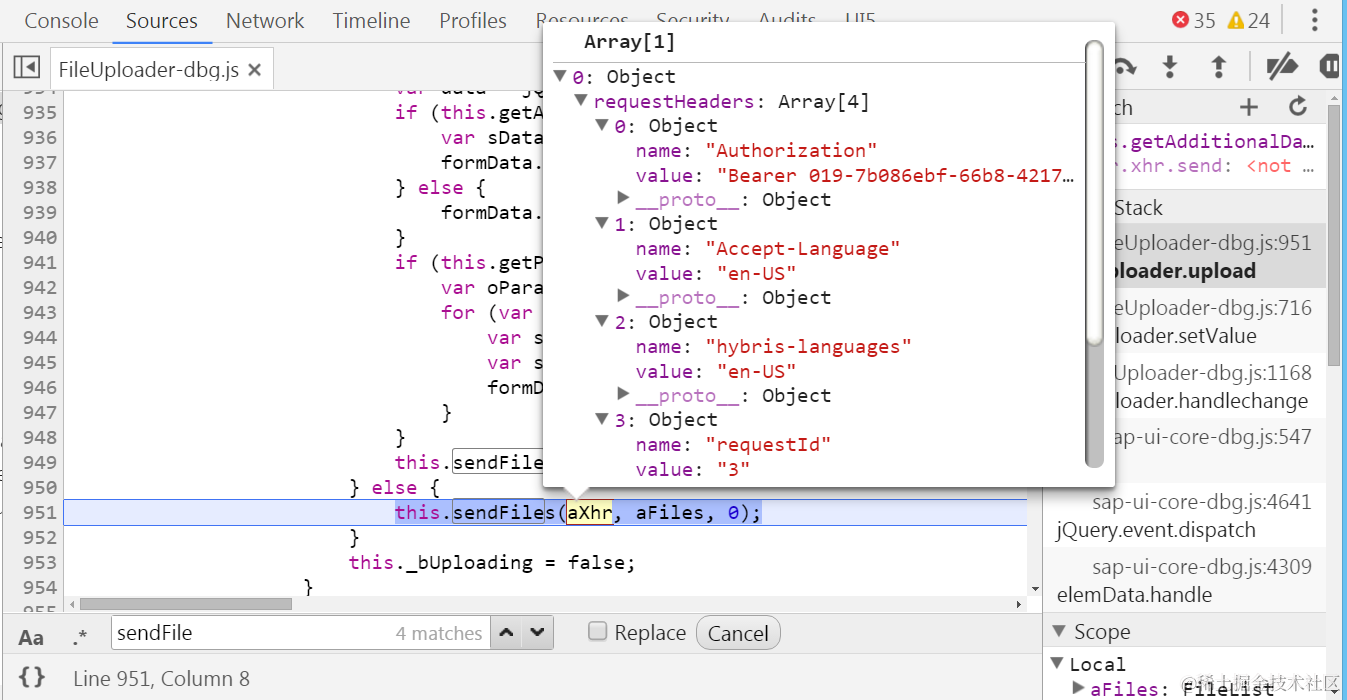Expand the aFiles: FileList variable
This screenshot has height=700, width=1347.
1078,687
